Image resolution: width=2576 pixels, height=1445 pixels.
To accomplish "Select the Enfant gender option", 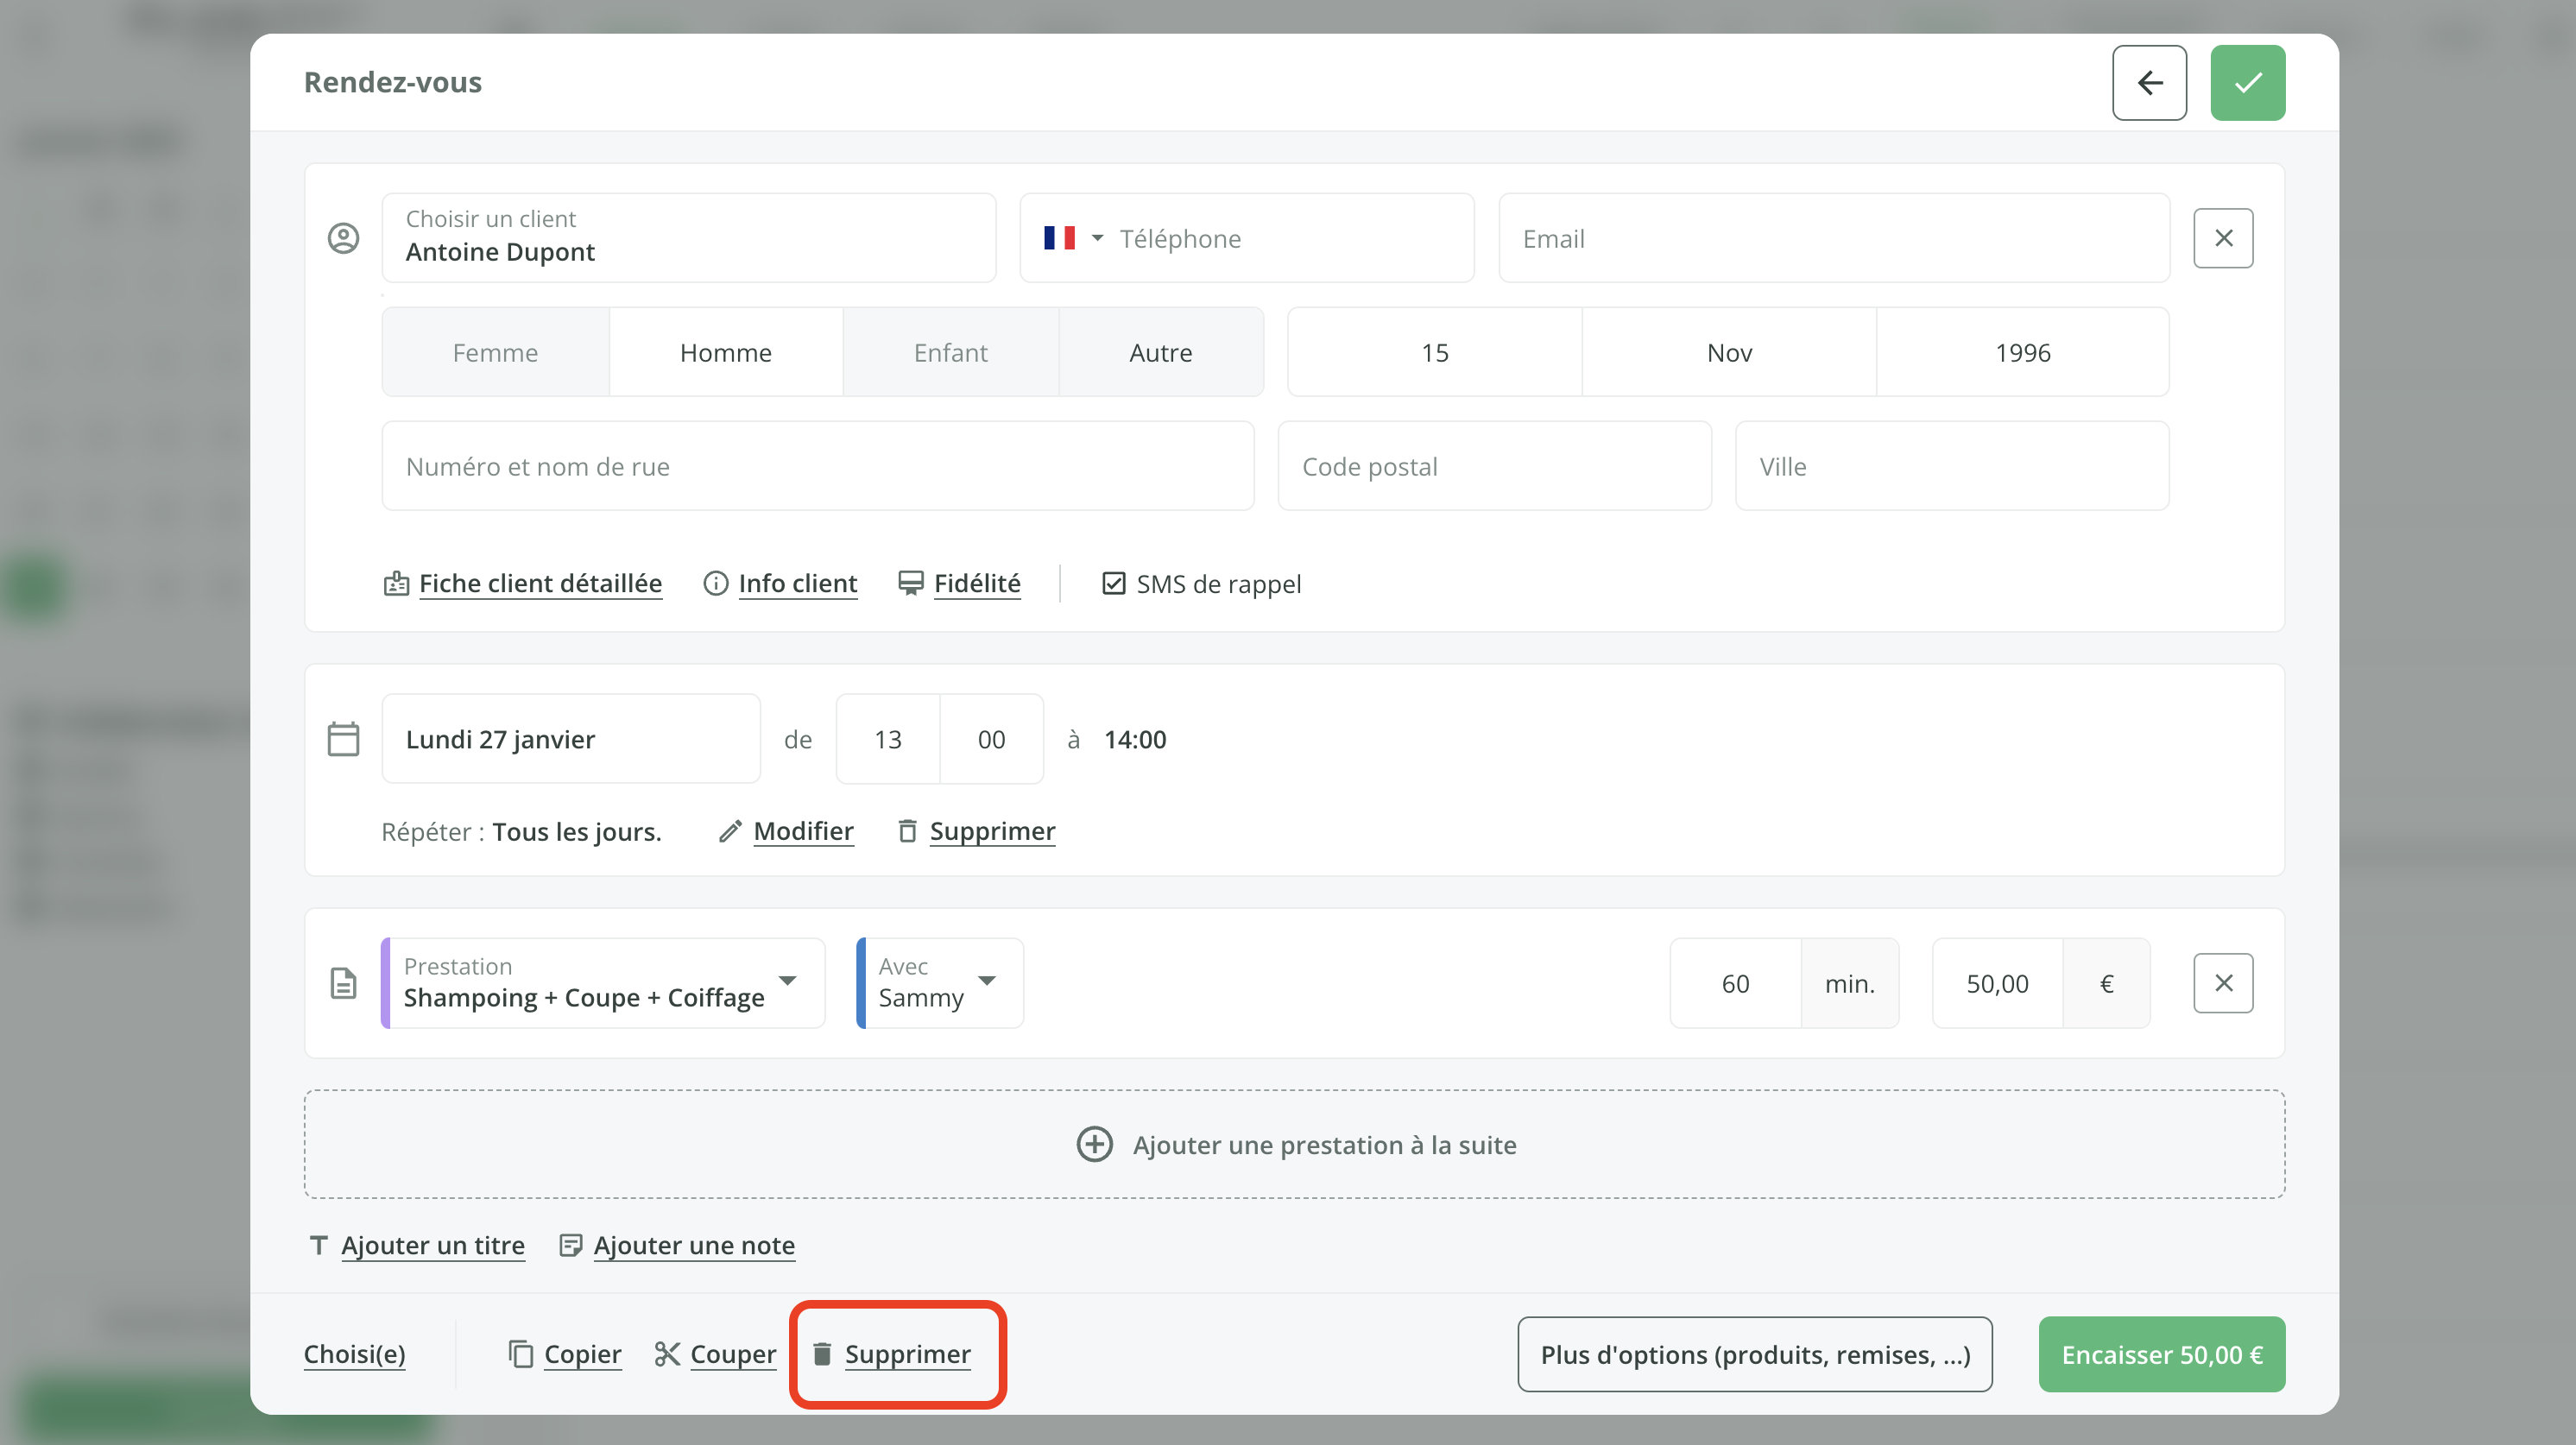I will pyautogui.click(x=950, y=352).
